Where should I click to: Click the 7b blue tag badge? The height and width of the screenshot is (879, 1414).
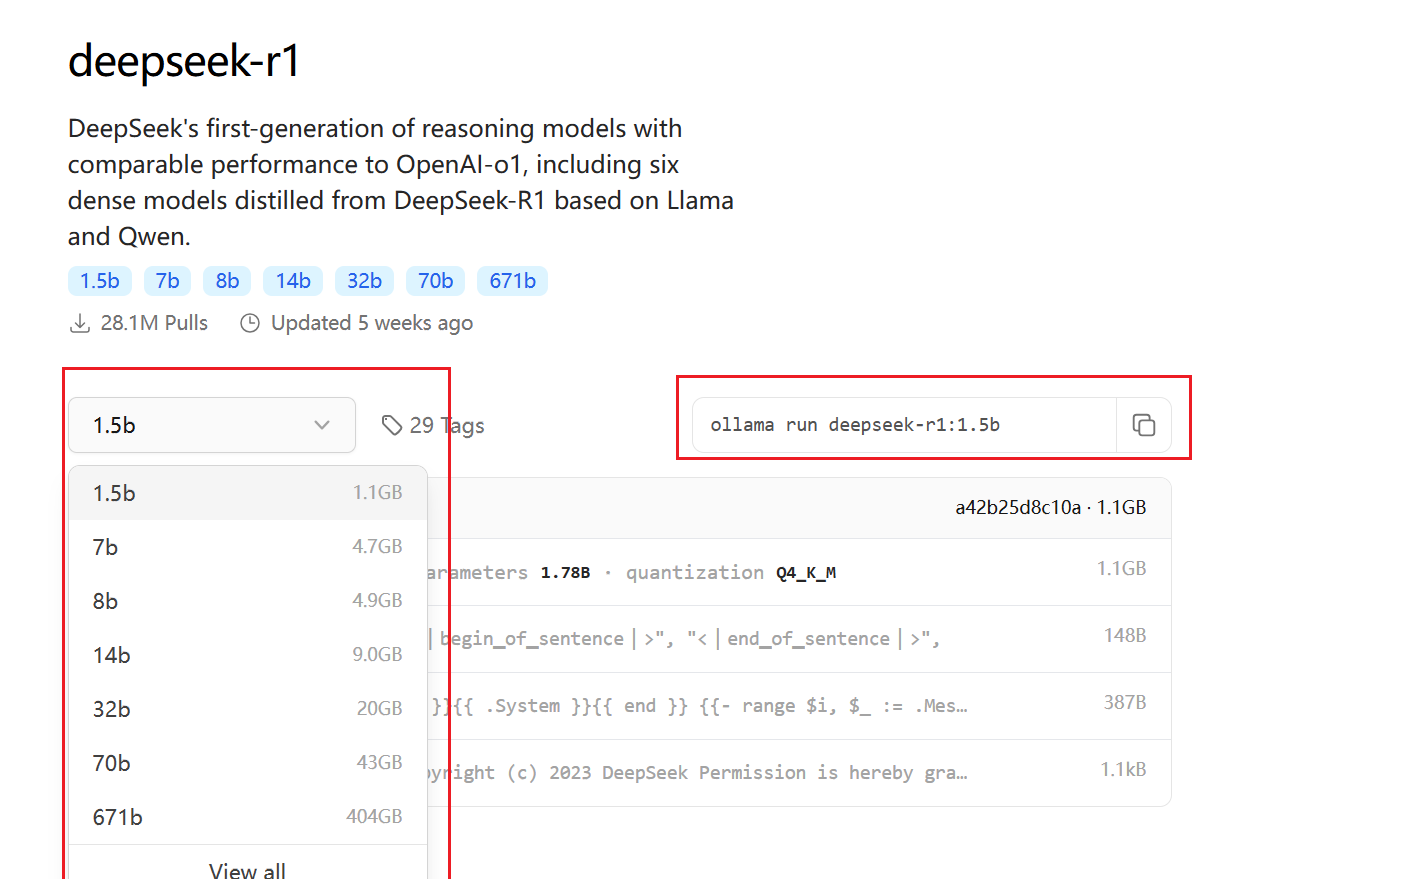coord(168,281)
